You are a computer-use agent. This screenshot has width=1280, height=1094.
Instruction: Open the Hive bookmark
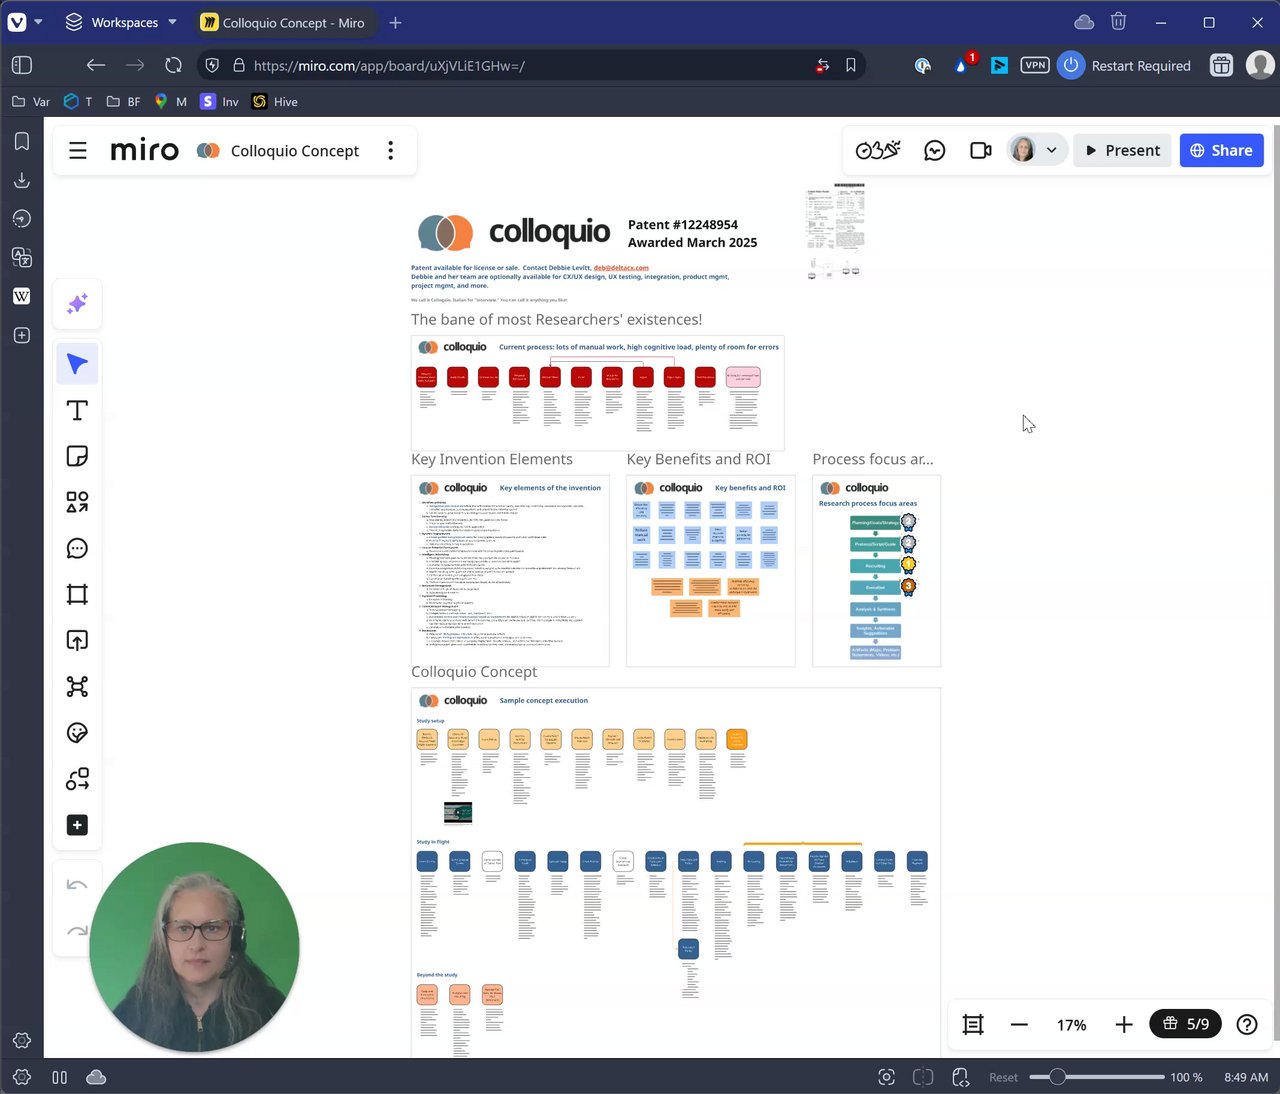275,101
